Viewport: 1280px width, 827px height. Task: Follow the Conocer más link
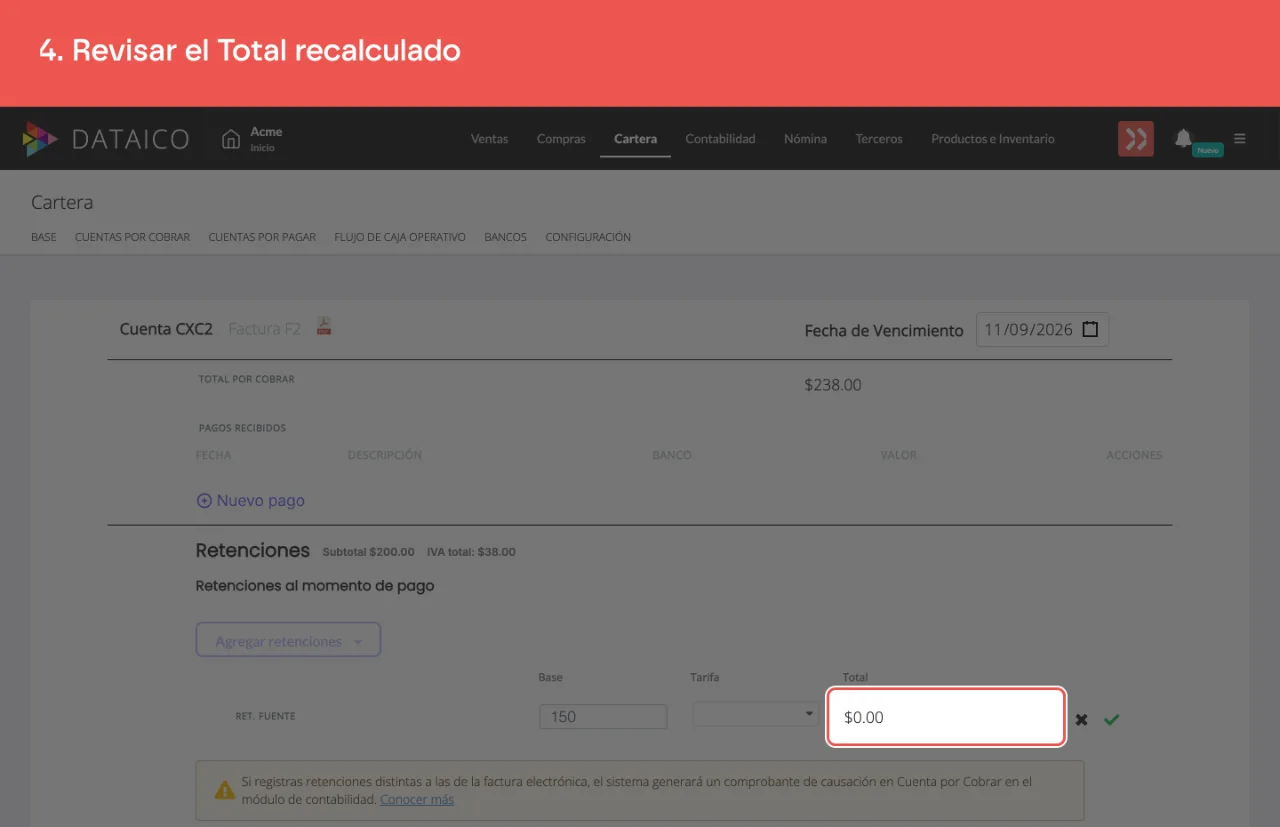click(417, 800)
